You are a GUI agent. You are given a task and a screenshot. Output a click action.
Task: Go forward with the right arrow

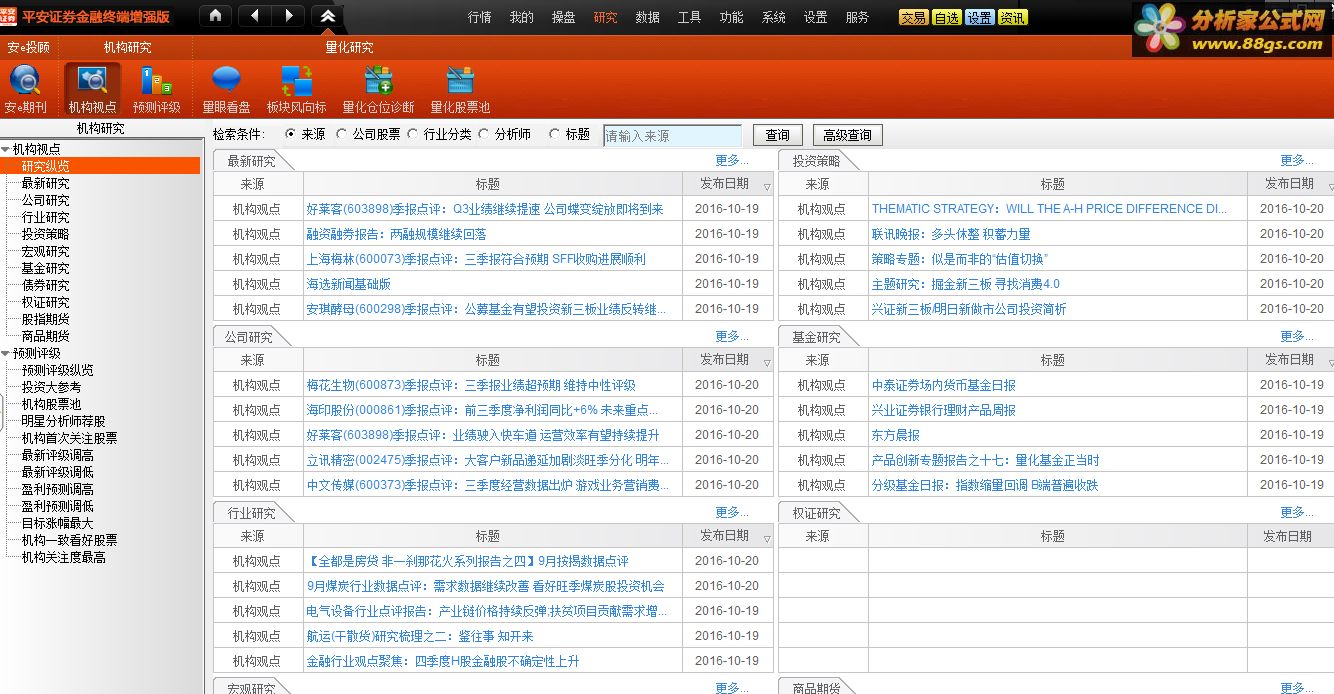point(289,16)
